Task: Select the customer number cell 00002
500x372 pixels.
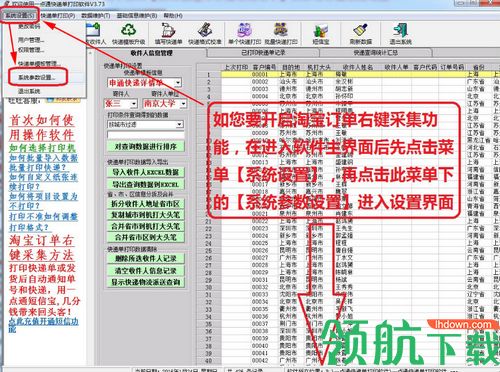Action: [x=260, y=82]
